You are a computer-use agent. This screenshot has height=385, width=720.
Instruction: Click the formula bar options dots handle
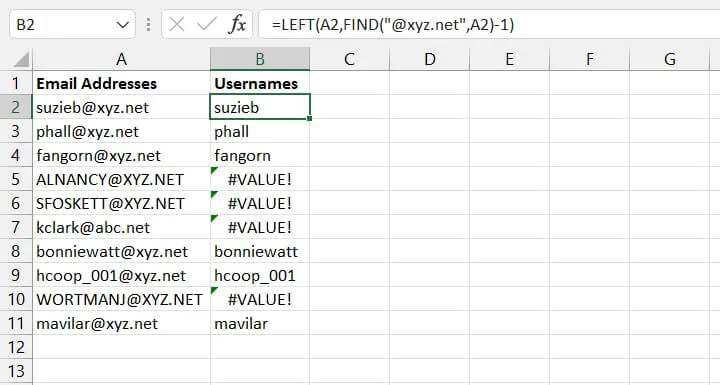tap(148, 24)
